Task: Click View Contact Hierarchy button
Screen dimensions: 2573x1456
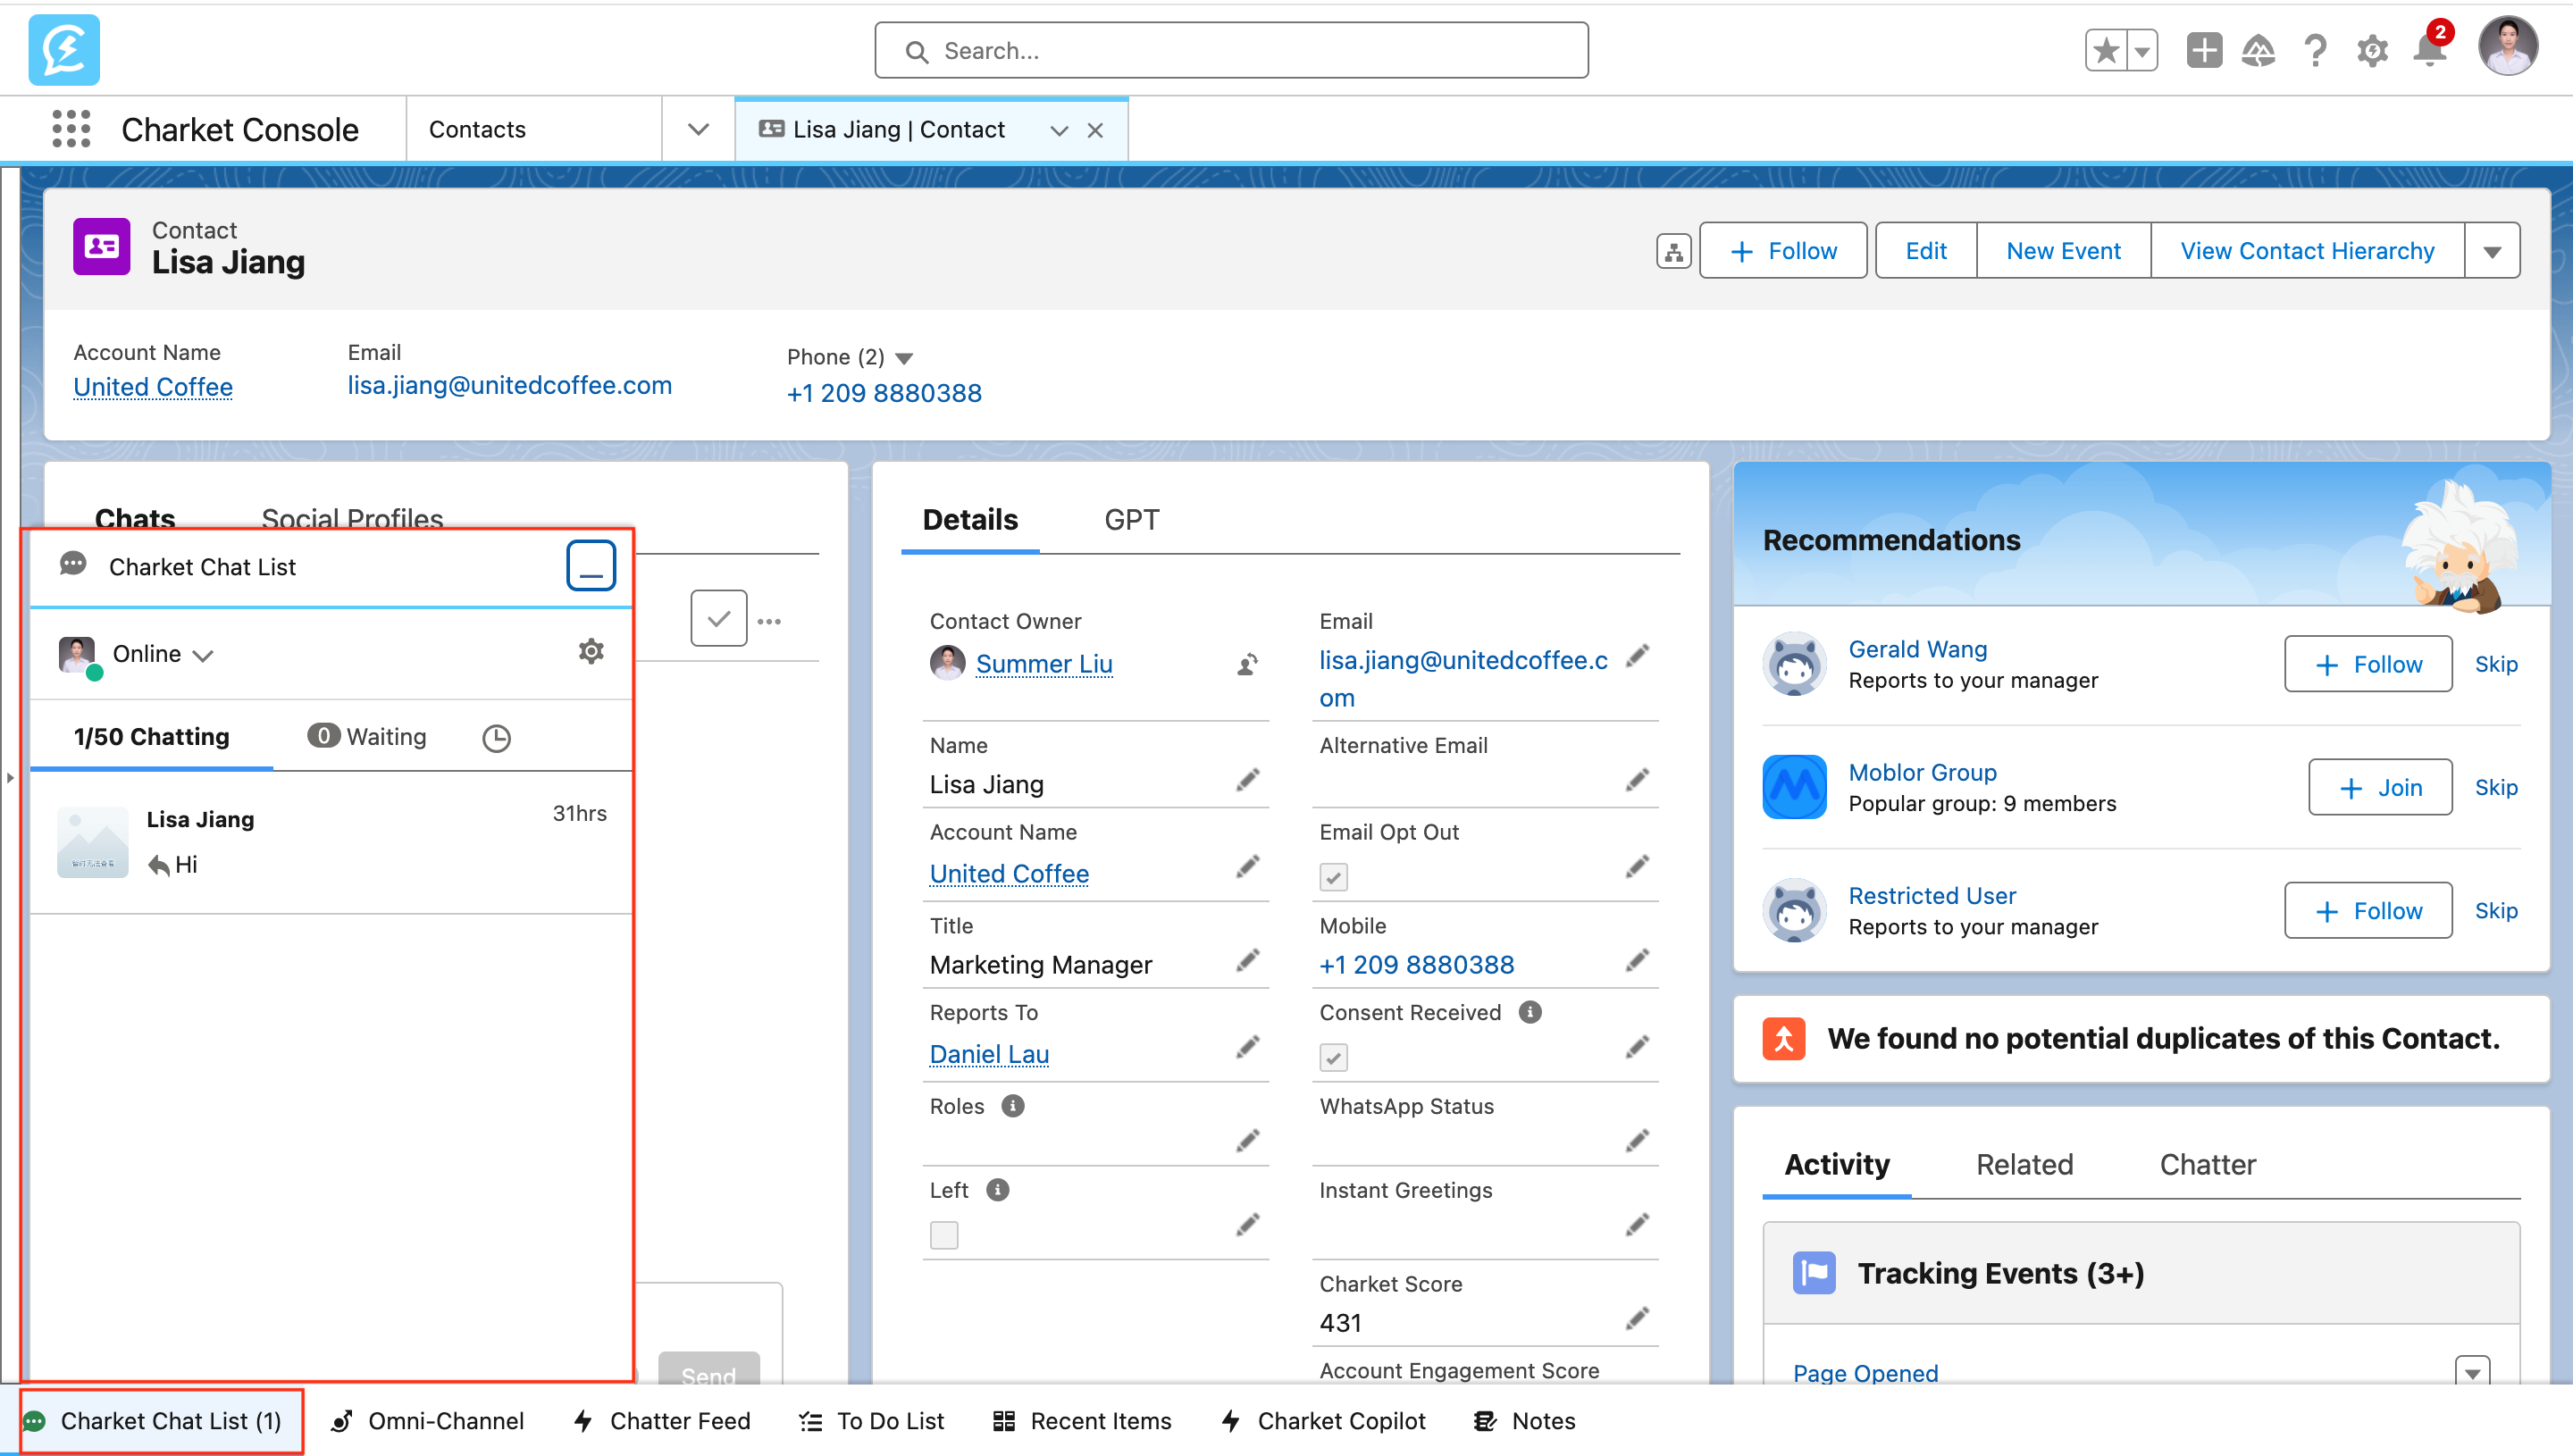Action: coord(2306,251)
